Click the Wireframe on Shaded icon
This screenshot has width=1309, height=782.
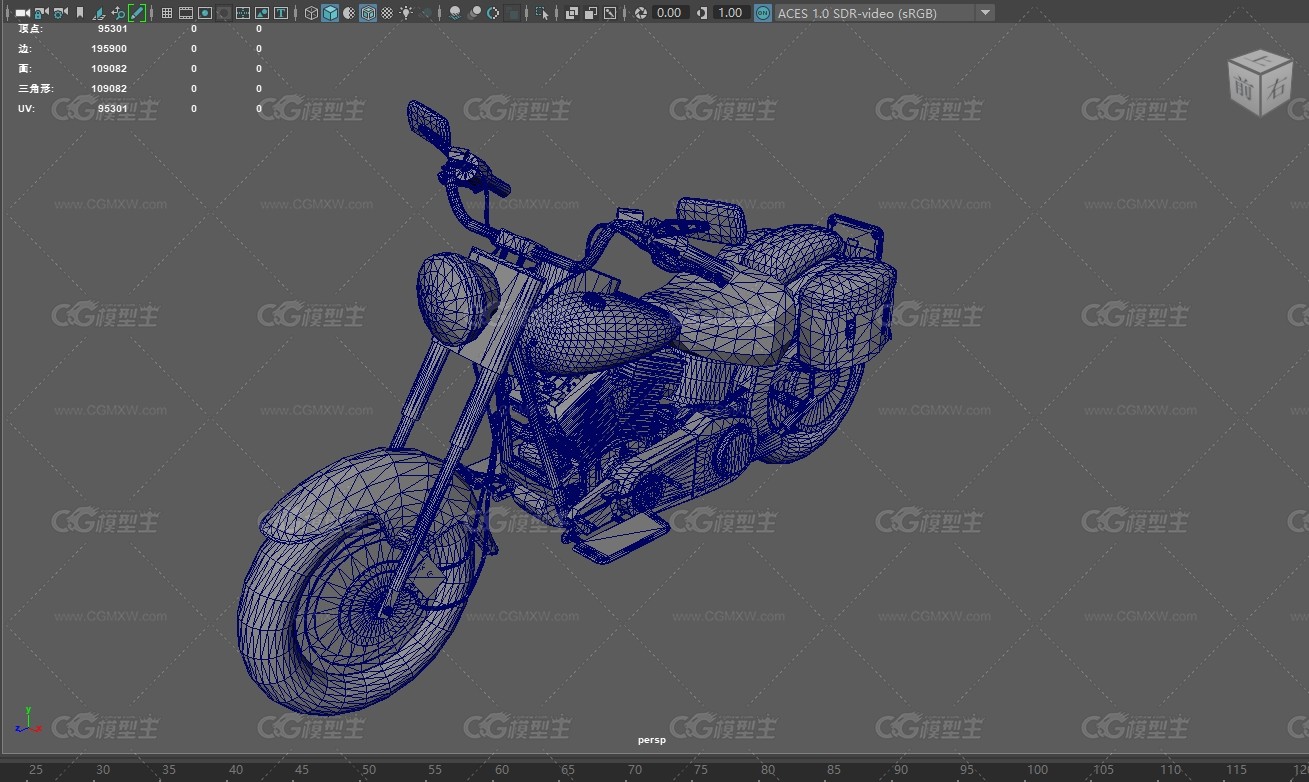(x=367, y=13)
